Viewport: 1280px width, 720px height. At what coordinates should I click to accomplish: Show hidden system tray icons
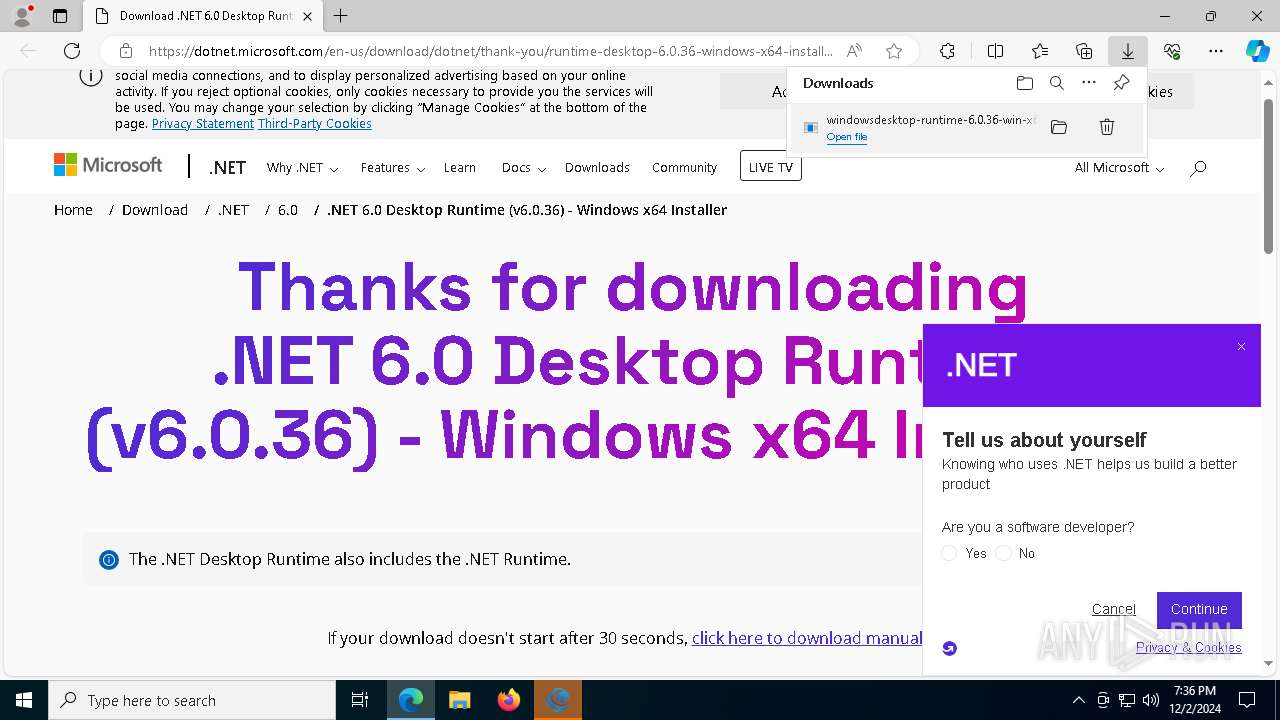coord(1078,700)
